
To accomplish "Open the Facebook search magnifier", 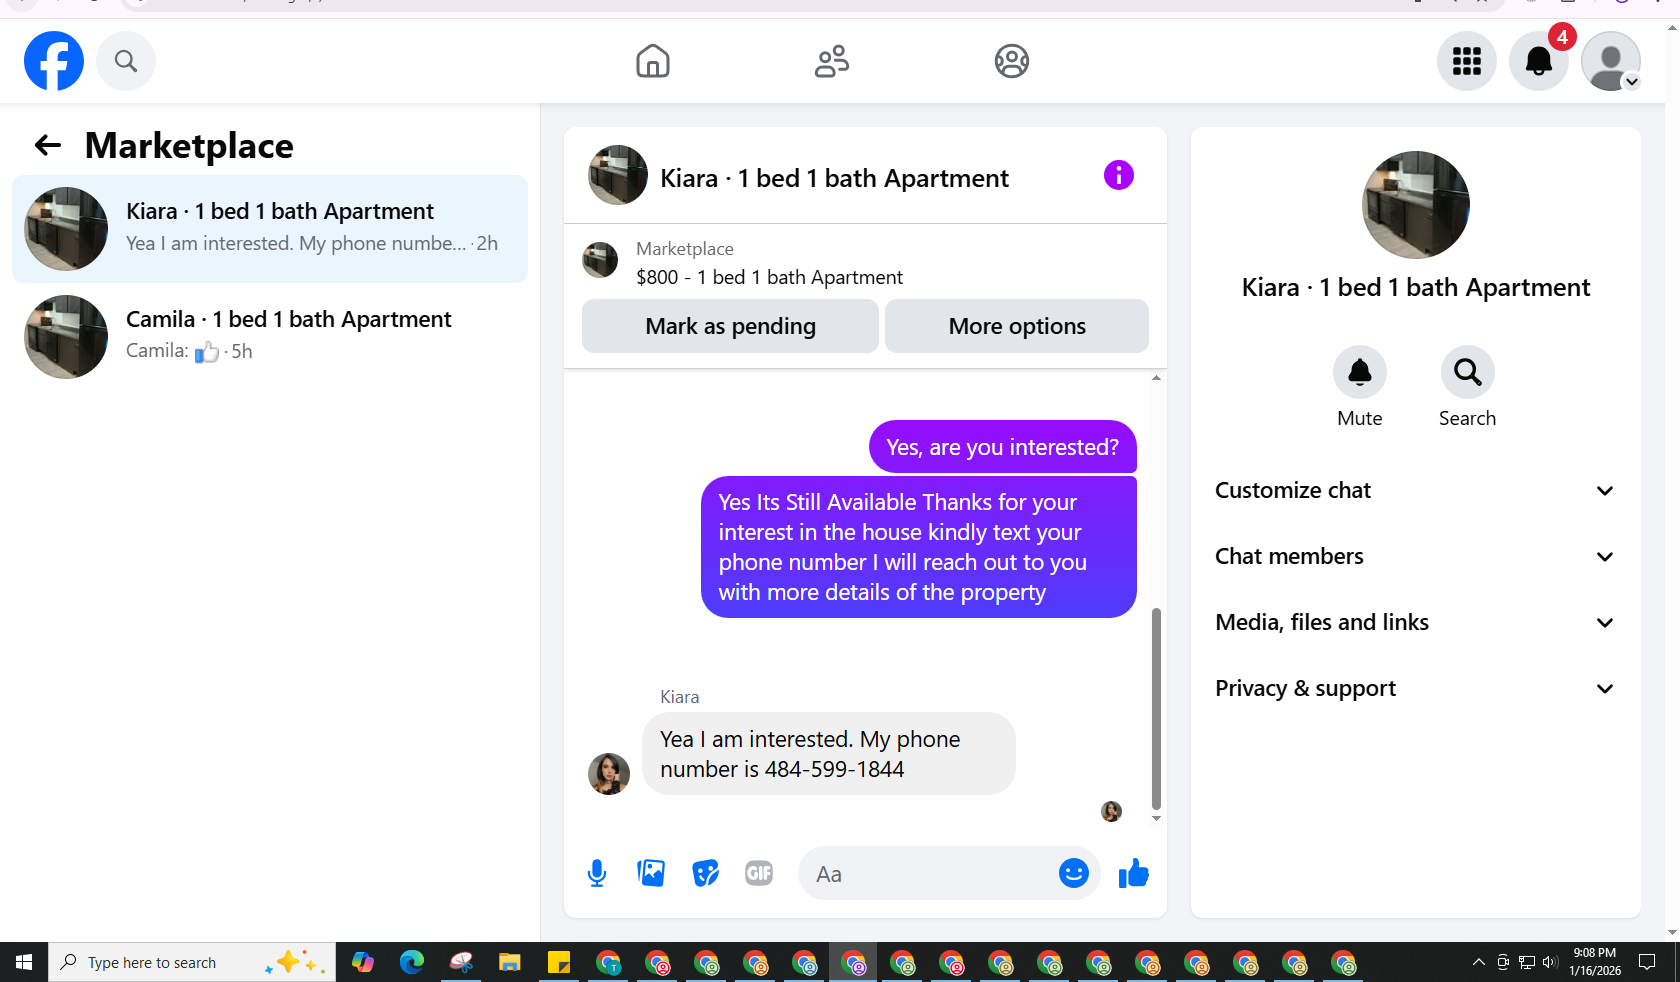I will point(126,61).
